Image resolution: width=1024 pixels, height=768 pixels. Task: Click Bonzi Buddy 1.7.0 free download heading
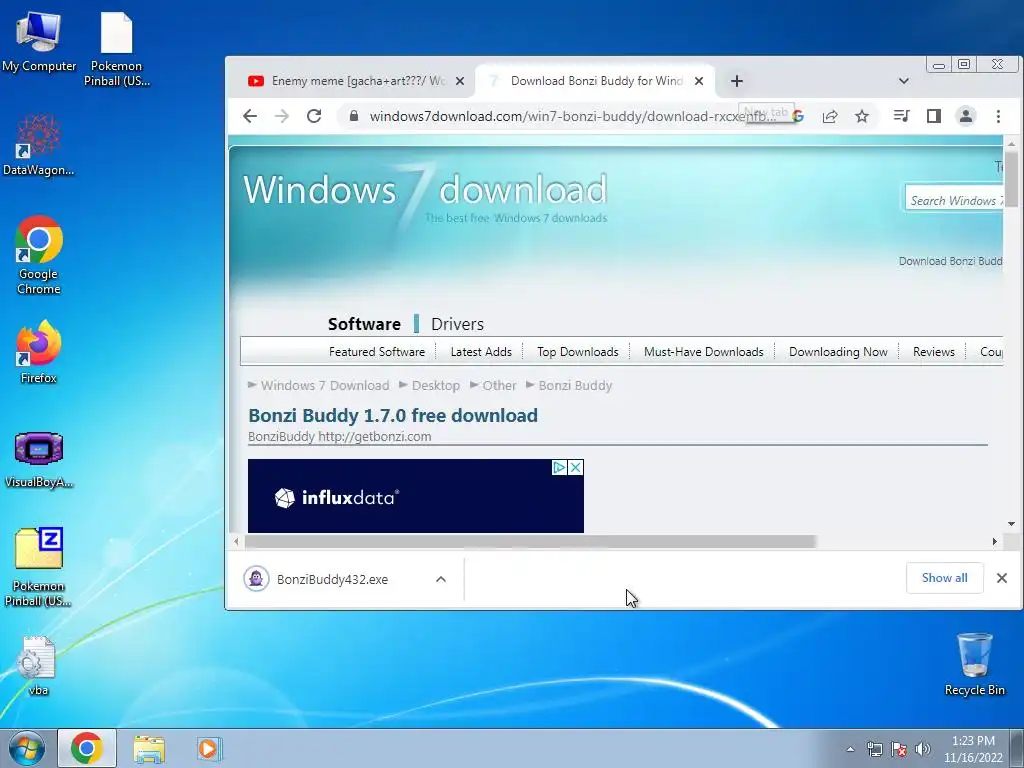point(393,415)
